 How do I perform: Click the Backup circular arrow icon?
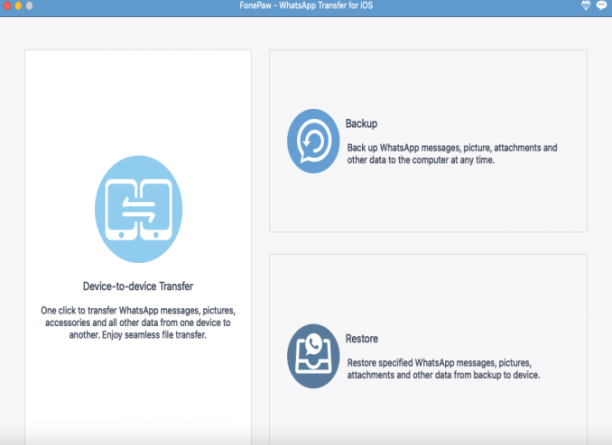[313, 141]
